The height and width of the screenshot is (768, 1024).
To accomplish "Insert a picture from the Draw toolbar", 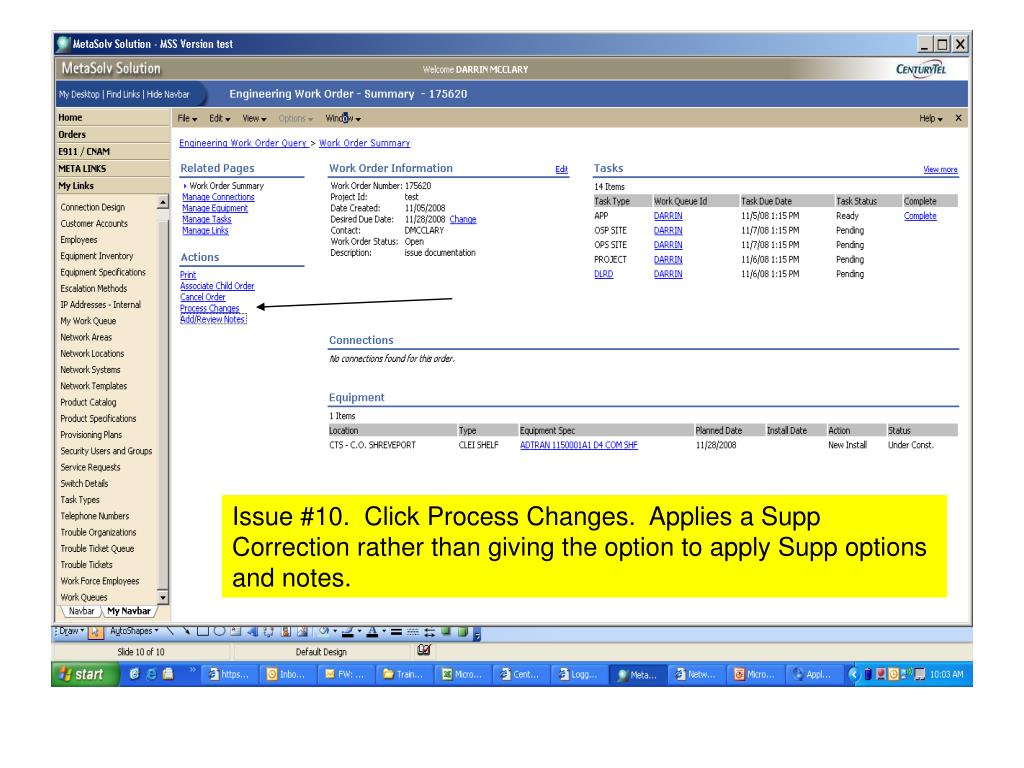I will click(x=302, y=632).
